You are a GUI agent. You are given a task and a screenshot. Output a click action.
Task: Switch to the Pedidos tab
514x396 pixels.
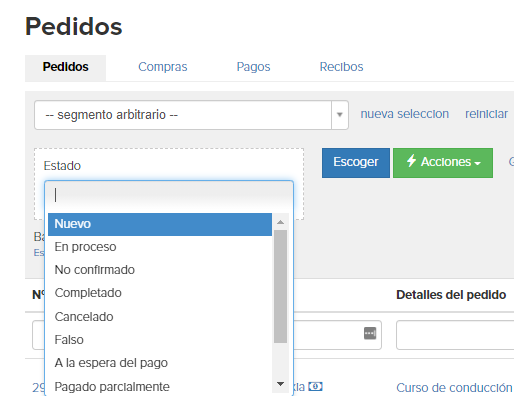click(x=65, y=67)
